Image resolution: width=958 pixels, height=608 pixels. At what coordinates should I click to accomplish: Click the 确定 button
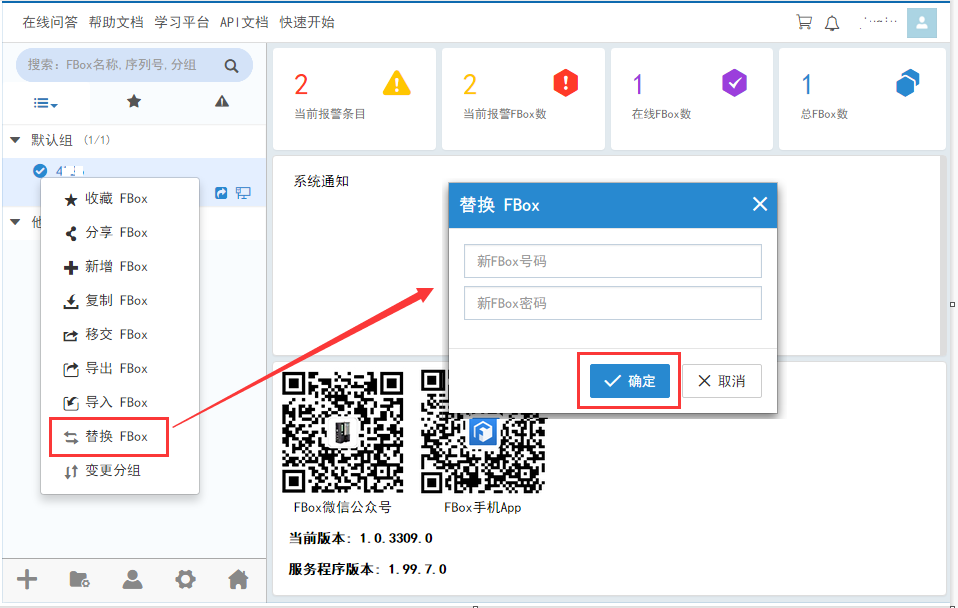630,381
